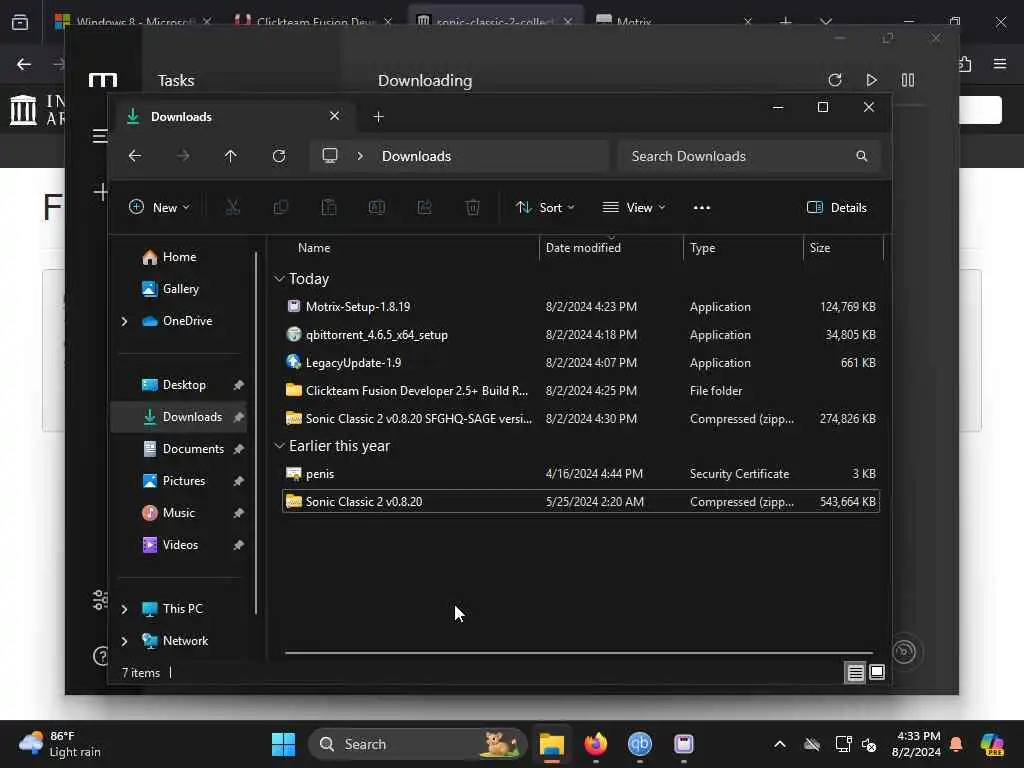1024x768 pixels.
Task: Open the See more ellipsis menu
Action: pyautogui.click(x=701, y=208)
